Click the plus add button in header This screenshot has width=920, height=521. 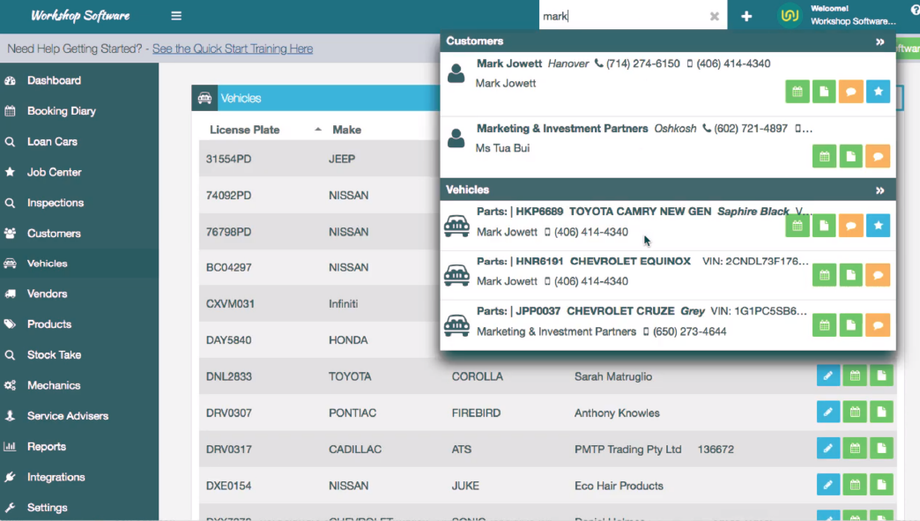click(x=746, y=16)
